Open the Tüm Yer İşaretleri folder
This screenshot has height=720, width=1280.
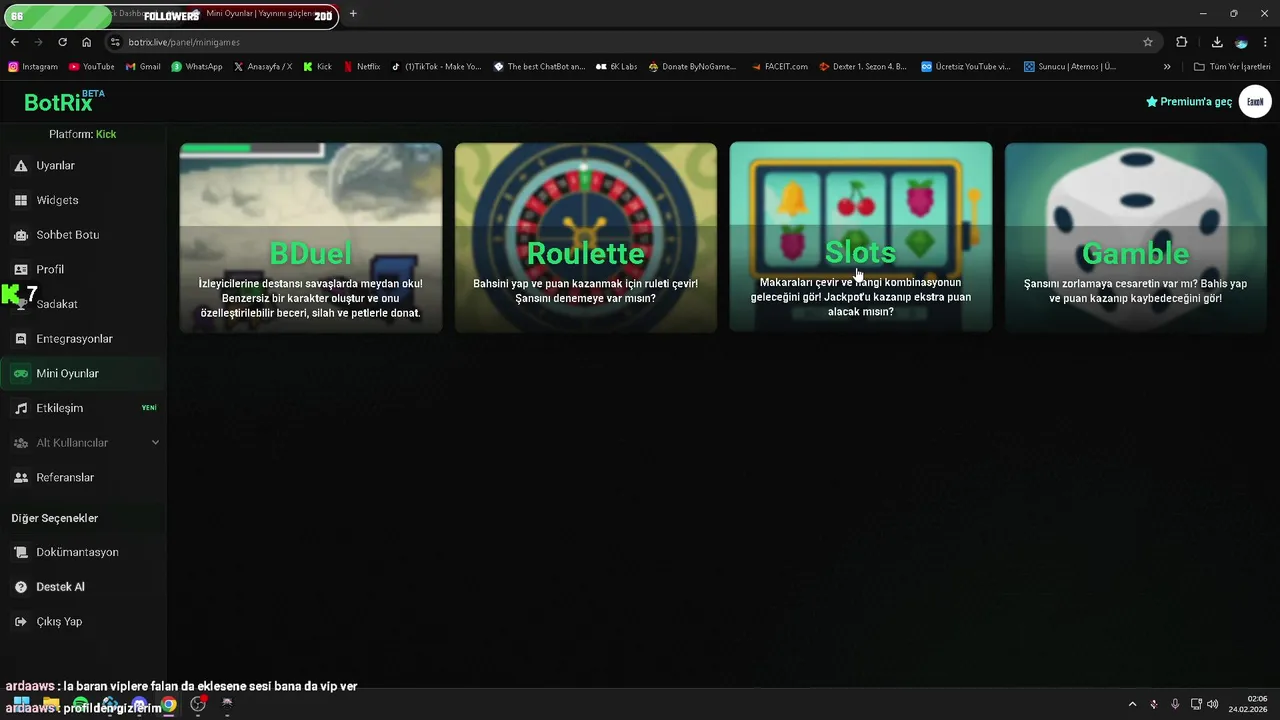(1232, 67)
